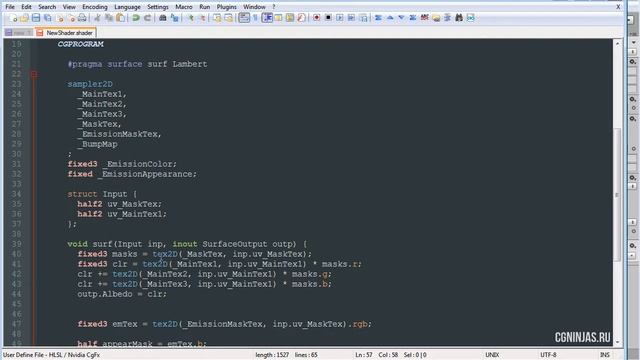
Task: Click 'Ln : 57' in status bar
Action: (364, 355)
